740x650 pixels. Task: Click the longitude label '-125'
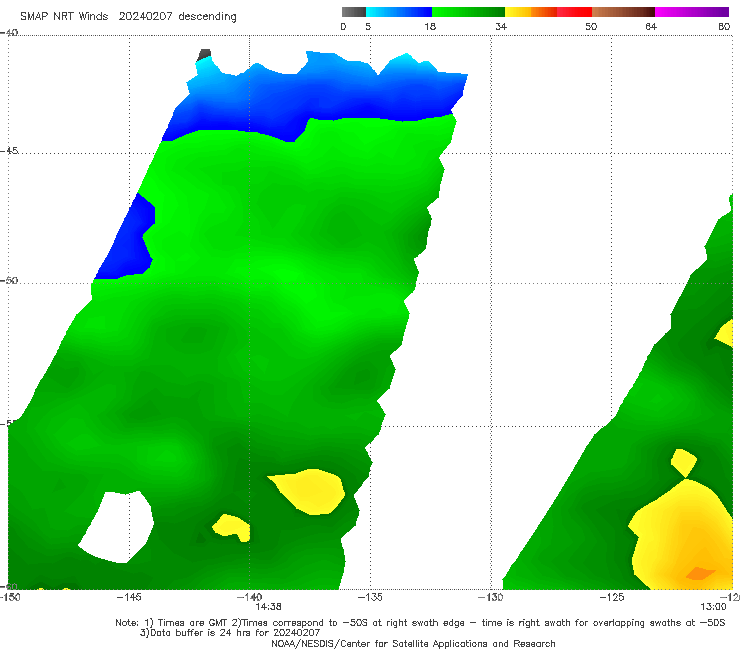coord(612,597)
